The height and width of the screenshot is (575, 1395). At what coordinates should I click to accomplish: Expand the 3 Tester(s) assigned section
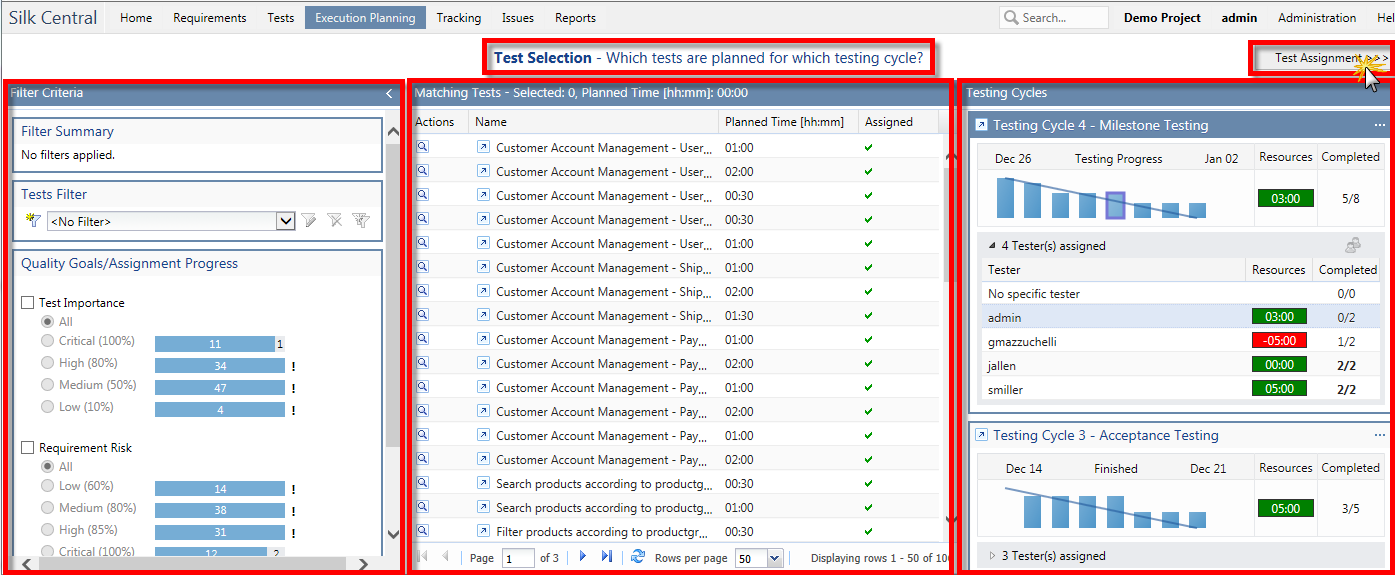pos(992,556)
